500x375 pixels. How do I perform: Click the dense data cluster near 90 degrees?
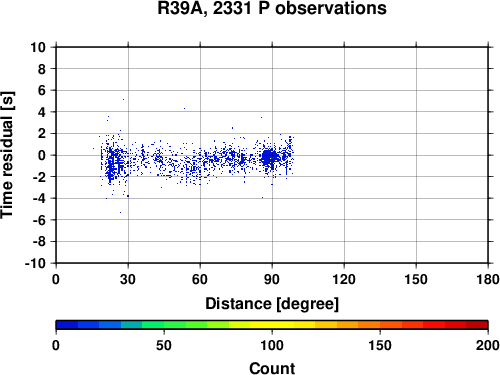pos(269,157)
